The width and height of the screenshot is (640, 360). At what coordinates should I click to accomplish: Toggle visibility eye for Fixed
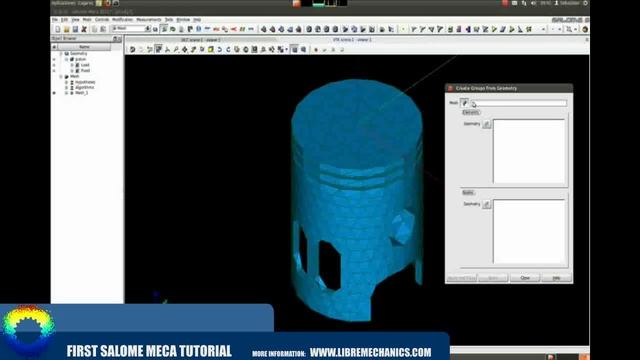click(54, 71)
